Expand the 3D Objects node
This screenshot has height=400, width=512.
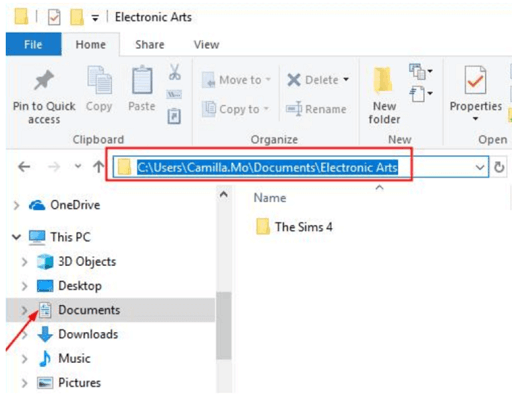(24, 262)
